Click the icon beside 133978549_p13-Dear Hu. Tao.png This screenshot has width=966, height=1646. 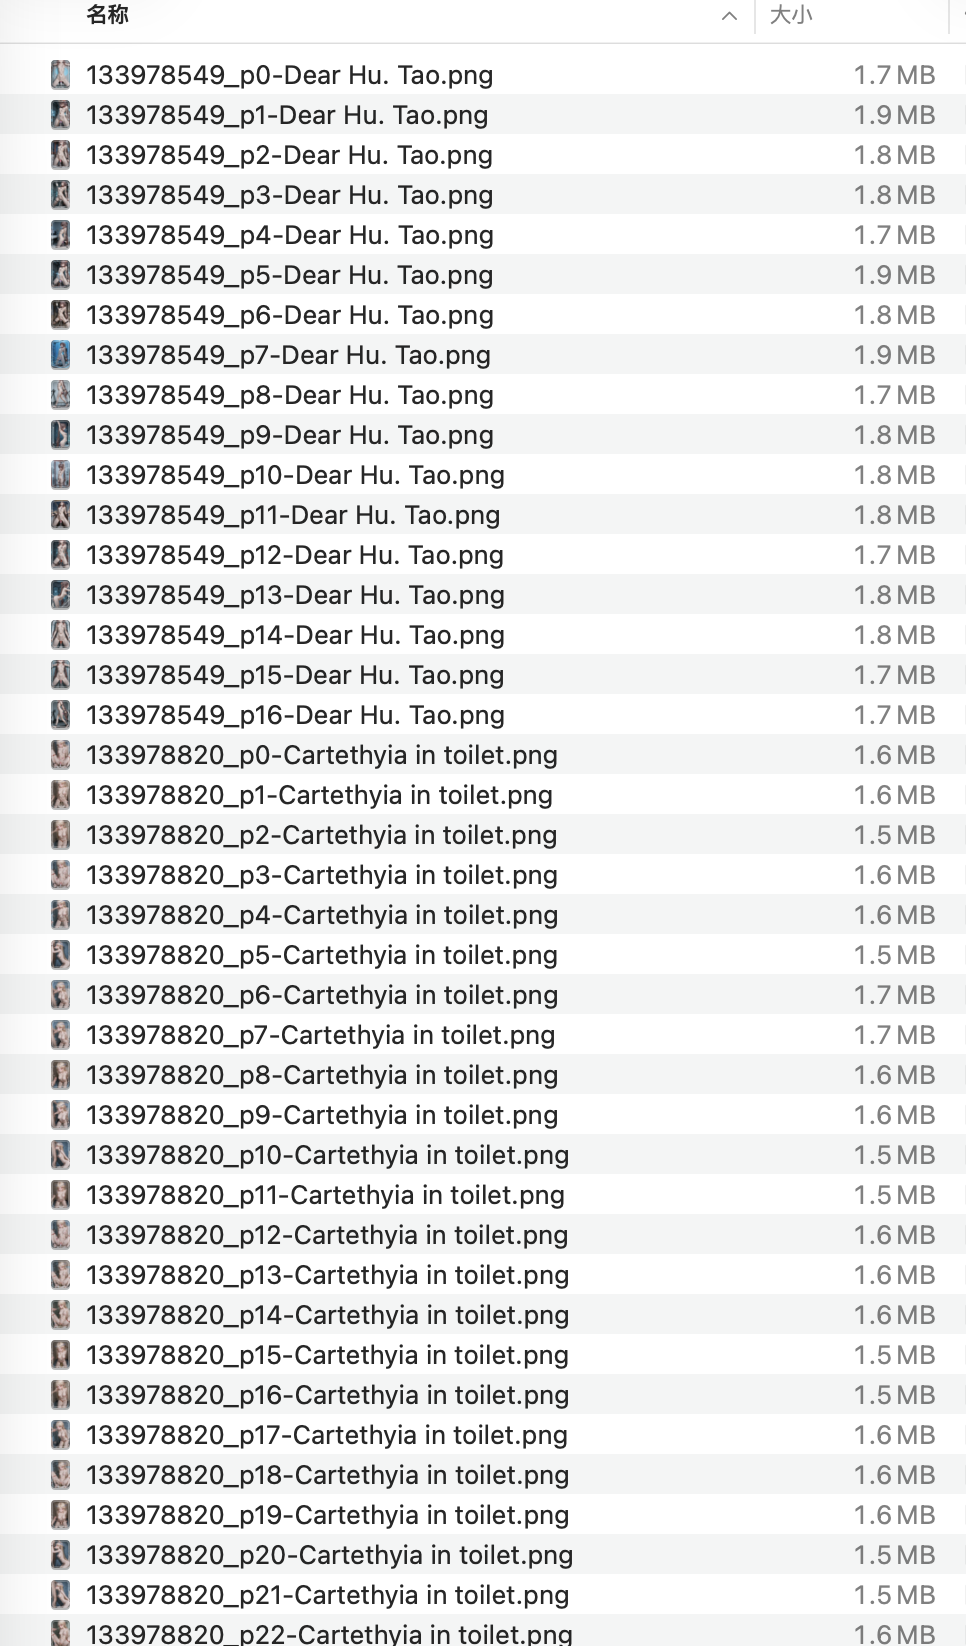point(61,595)
